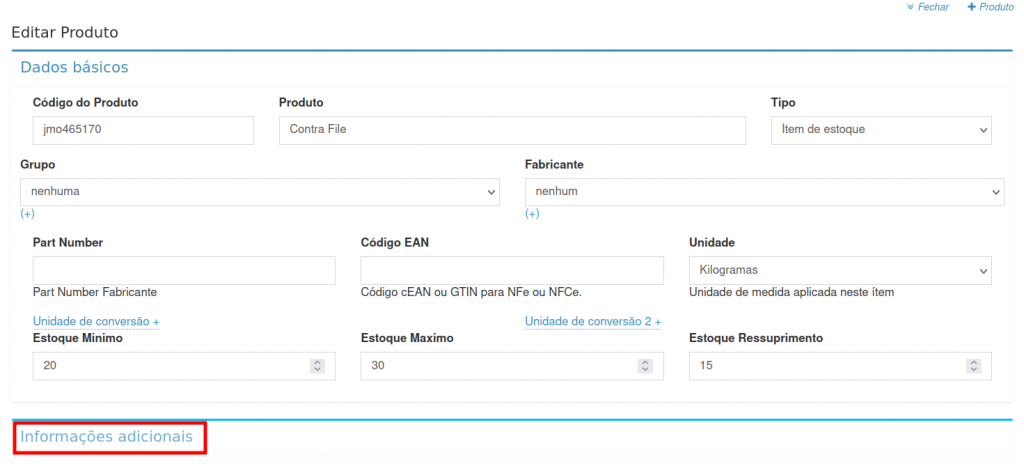Click the + Produto link
Image resolution: width=1024 pixels, height=464 pixels.
[x=990, y=7]
